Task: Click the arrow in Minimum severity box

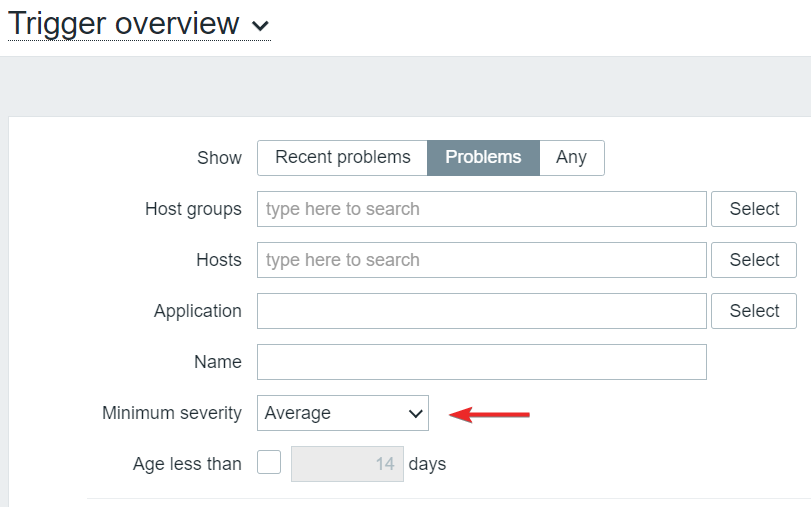Action: pos(416,413)
